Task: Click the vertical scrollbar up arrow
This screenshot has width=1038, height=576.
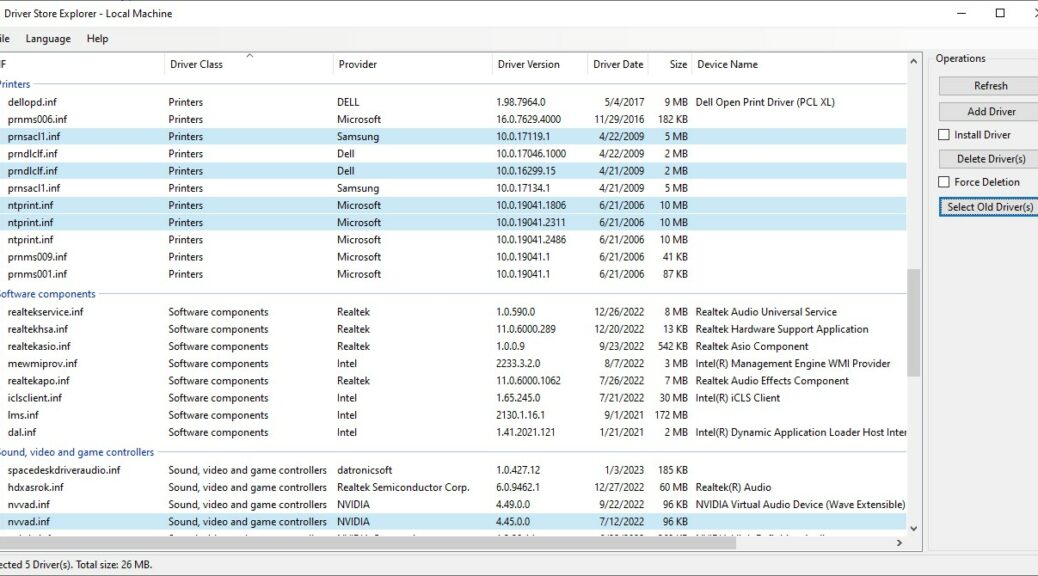Action: (914, 62)
